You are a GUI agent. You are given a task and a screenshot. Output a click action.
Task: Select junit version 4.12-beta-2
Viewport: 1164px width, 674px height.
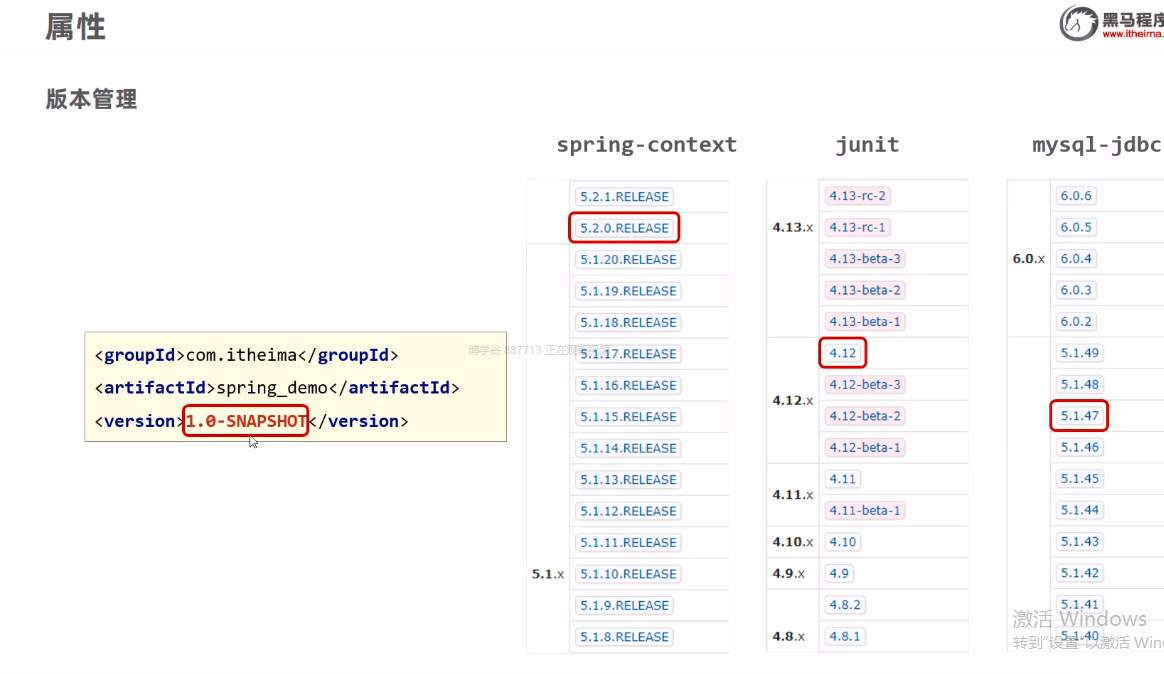[x=865, y=416]
